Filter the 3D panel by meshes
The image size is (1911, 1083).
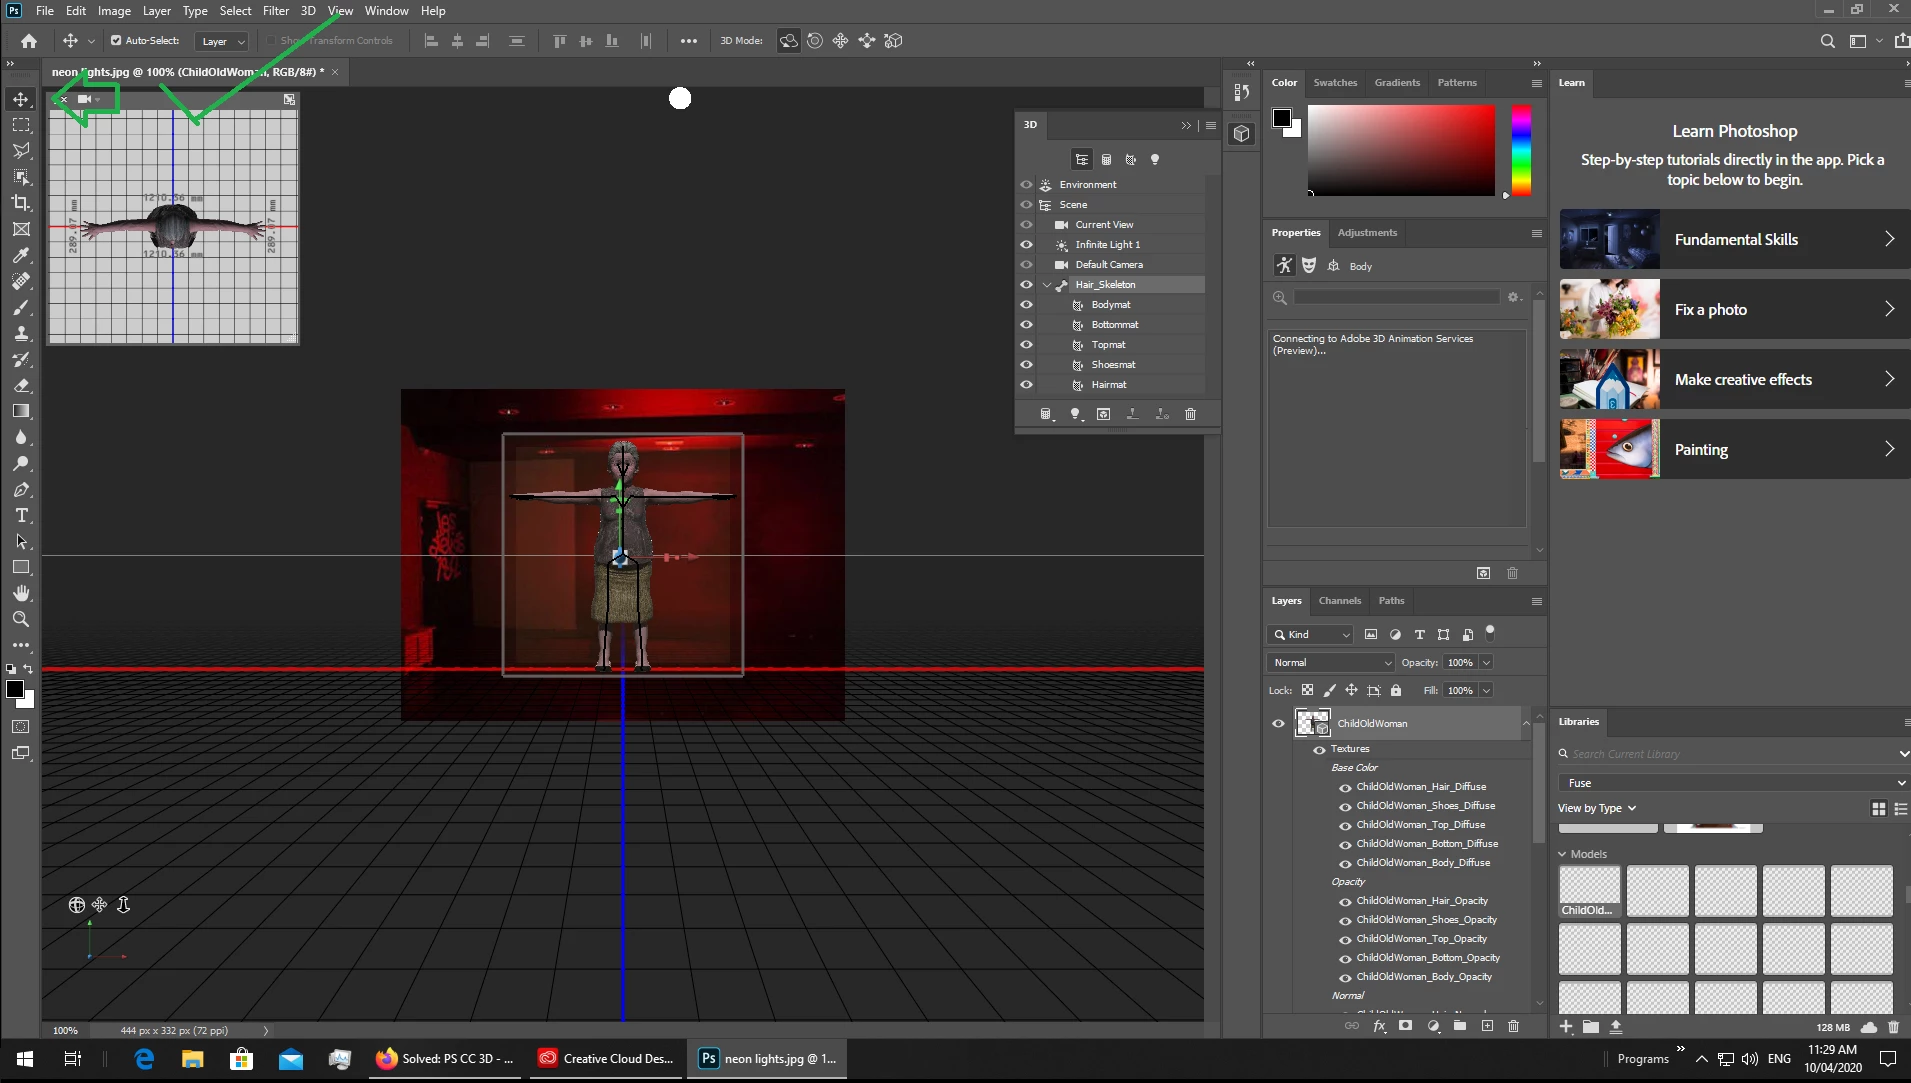[x=1106, y=160]
